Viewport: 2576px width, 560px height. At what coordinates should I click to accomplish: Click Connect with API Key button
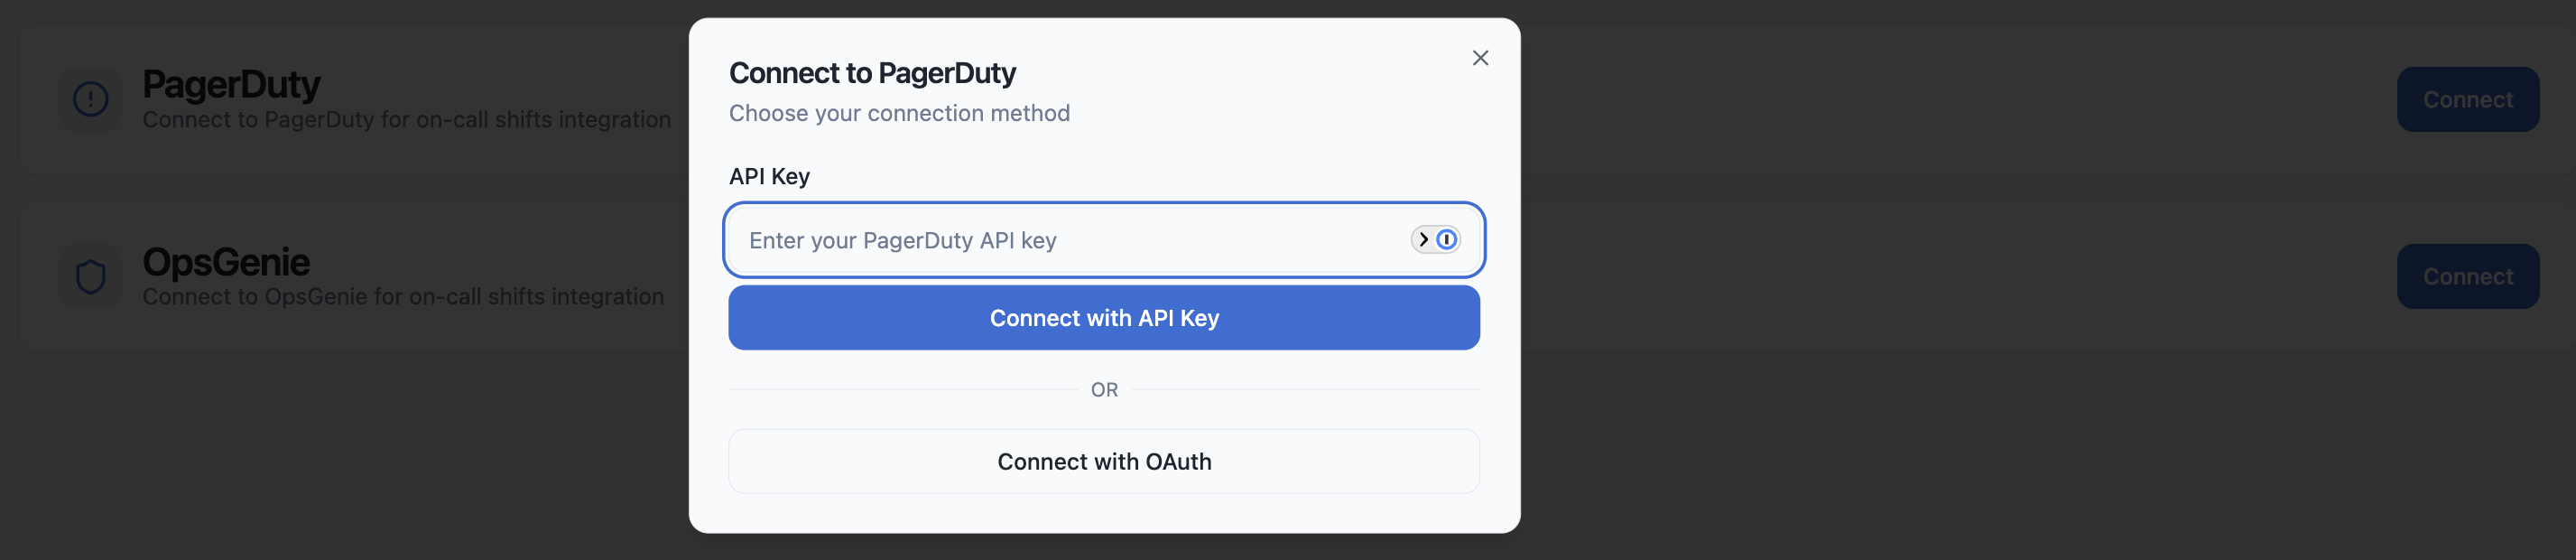pos(1104,318)
